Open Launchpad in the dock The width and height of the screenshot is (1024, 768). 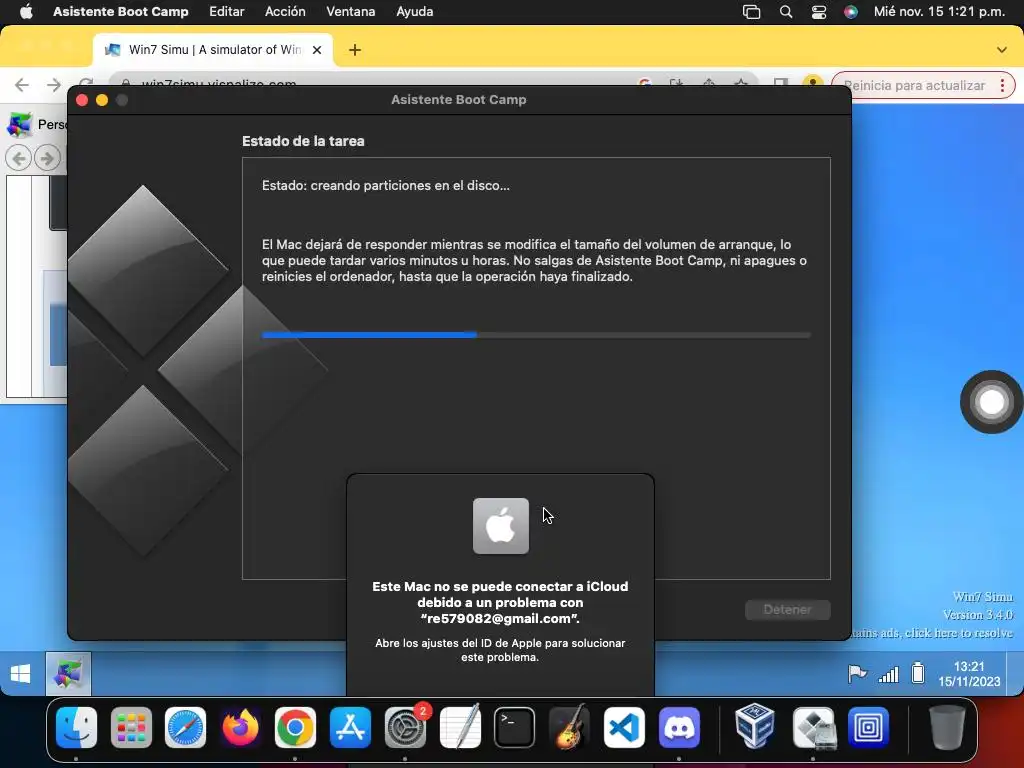[131, 727]
